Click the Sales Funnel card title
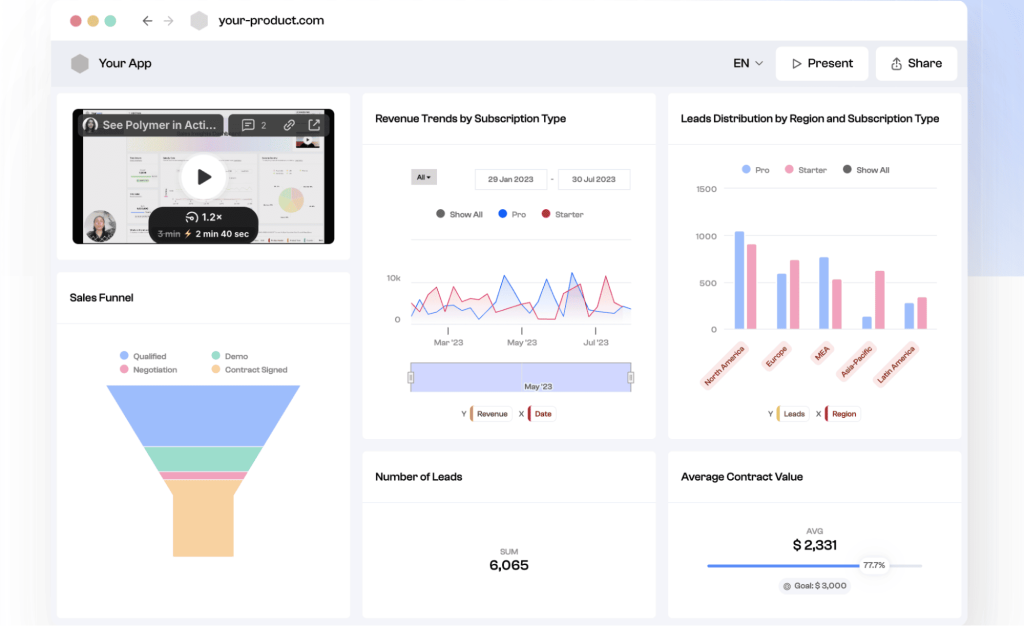The width and height of the screenshot is (1024, 626). pos(101,298)
